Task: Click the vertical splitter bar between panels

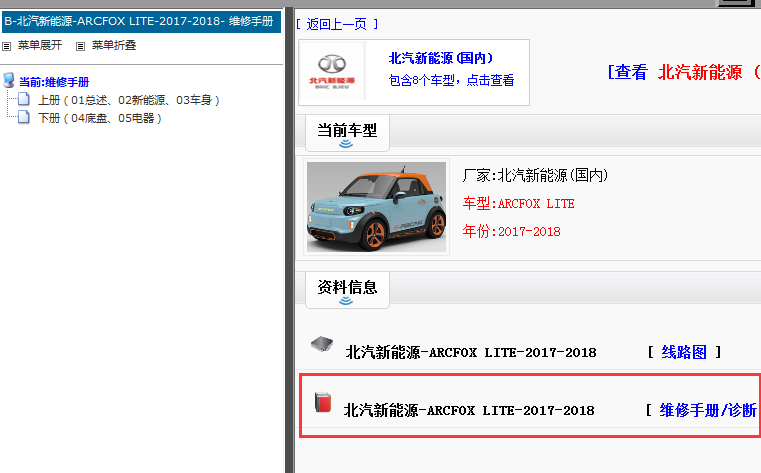Action: click(289, 240)
